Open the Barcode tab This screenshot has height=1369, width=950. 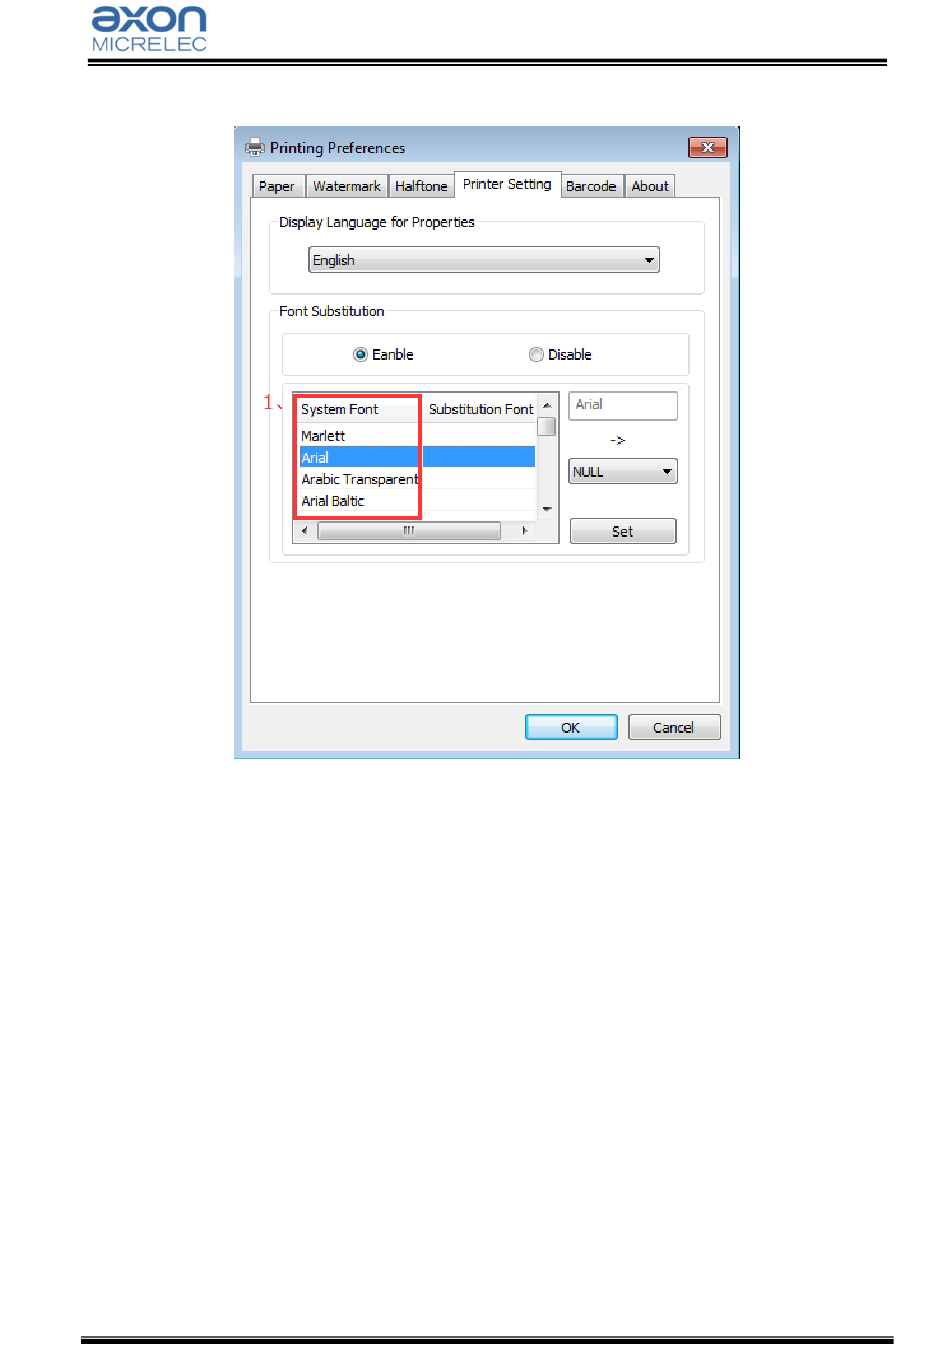pyautogui.click(x=591, y=186)
